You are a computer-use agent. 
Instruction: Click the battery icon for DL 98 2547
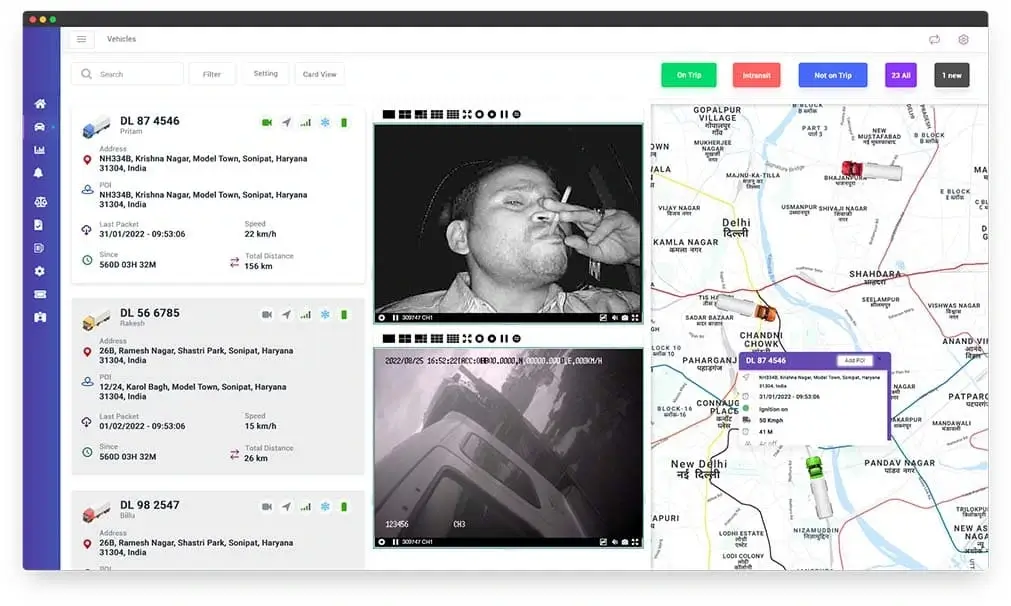pyautogui.click(x=344, y=507)
